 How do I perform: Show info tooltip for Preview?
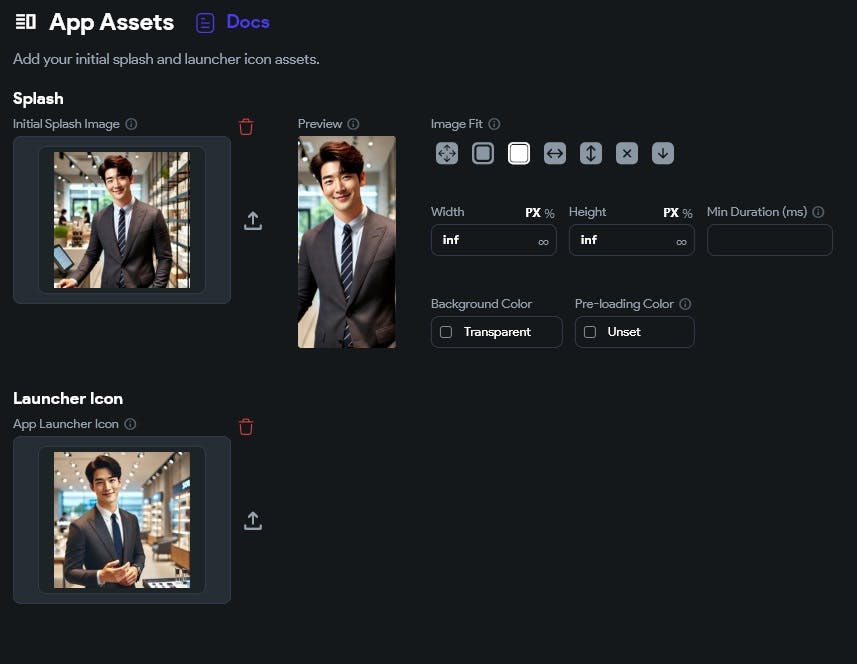tap(354, 124)
